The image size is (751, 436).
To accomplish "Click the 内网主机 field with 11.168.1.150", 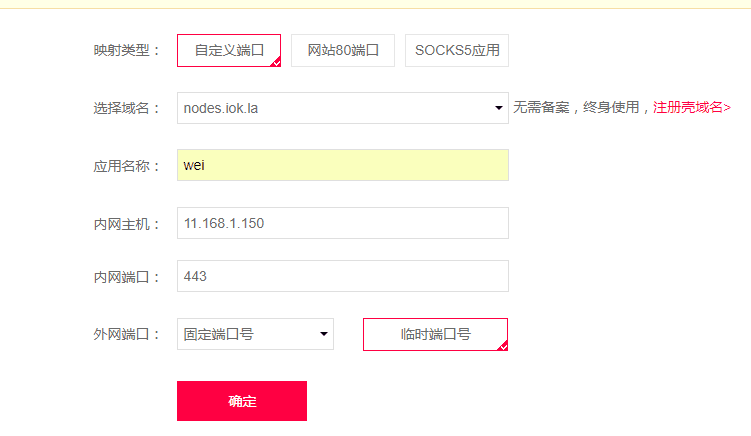I will (x=342, y=223).
